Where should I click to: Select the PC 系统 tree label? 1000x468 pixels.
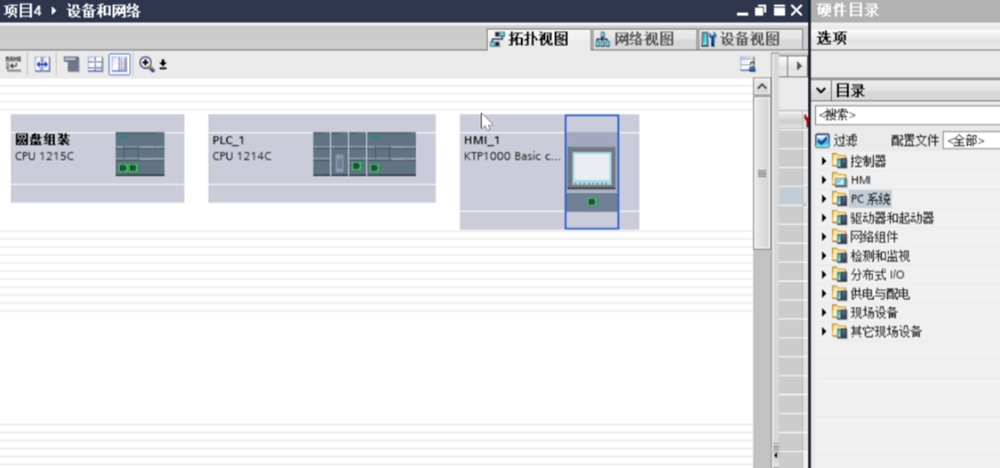pyautogui.click(x=871, y=200)
